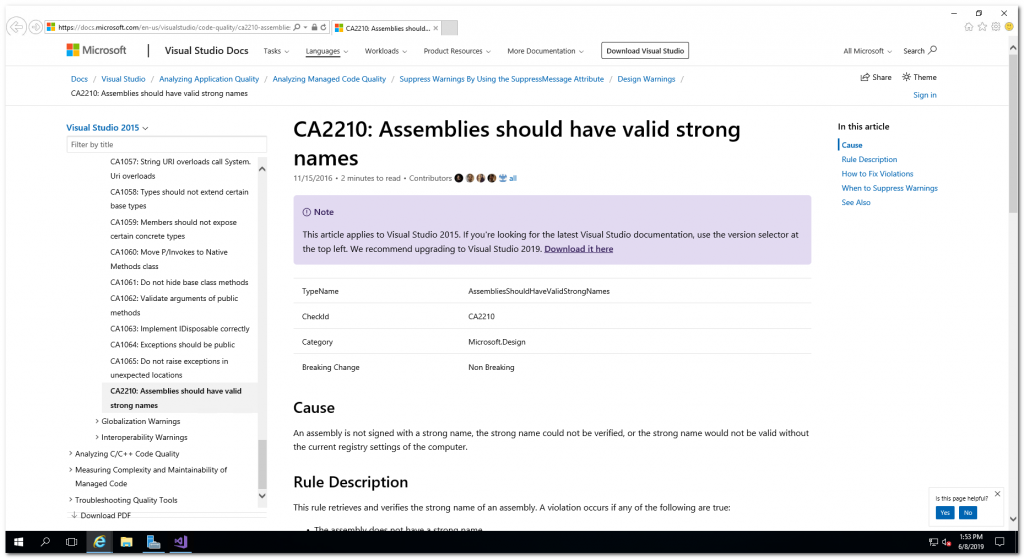Image resolution: width=1024 pixels, height=559 pixels.
Task: Open the notification center icon
Action: pos(999,542)
